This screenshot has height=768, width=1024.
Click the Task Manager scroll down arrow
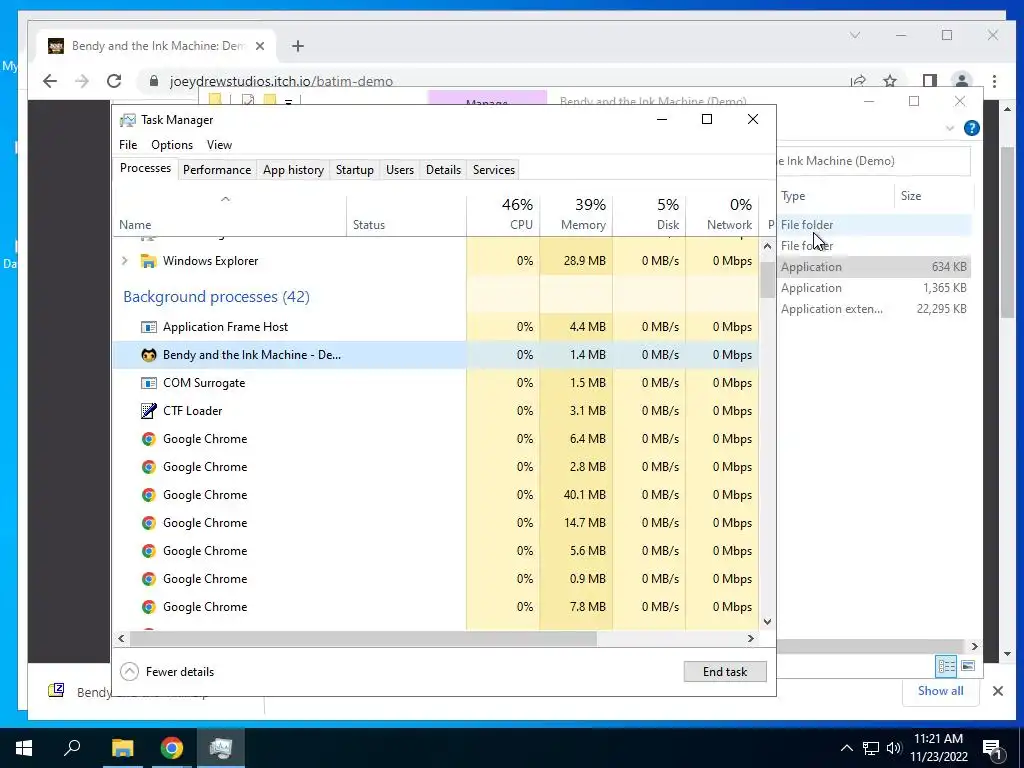pos(767,622)
